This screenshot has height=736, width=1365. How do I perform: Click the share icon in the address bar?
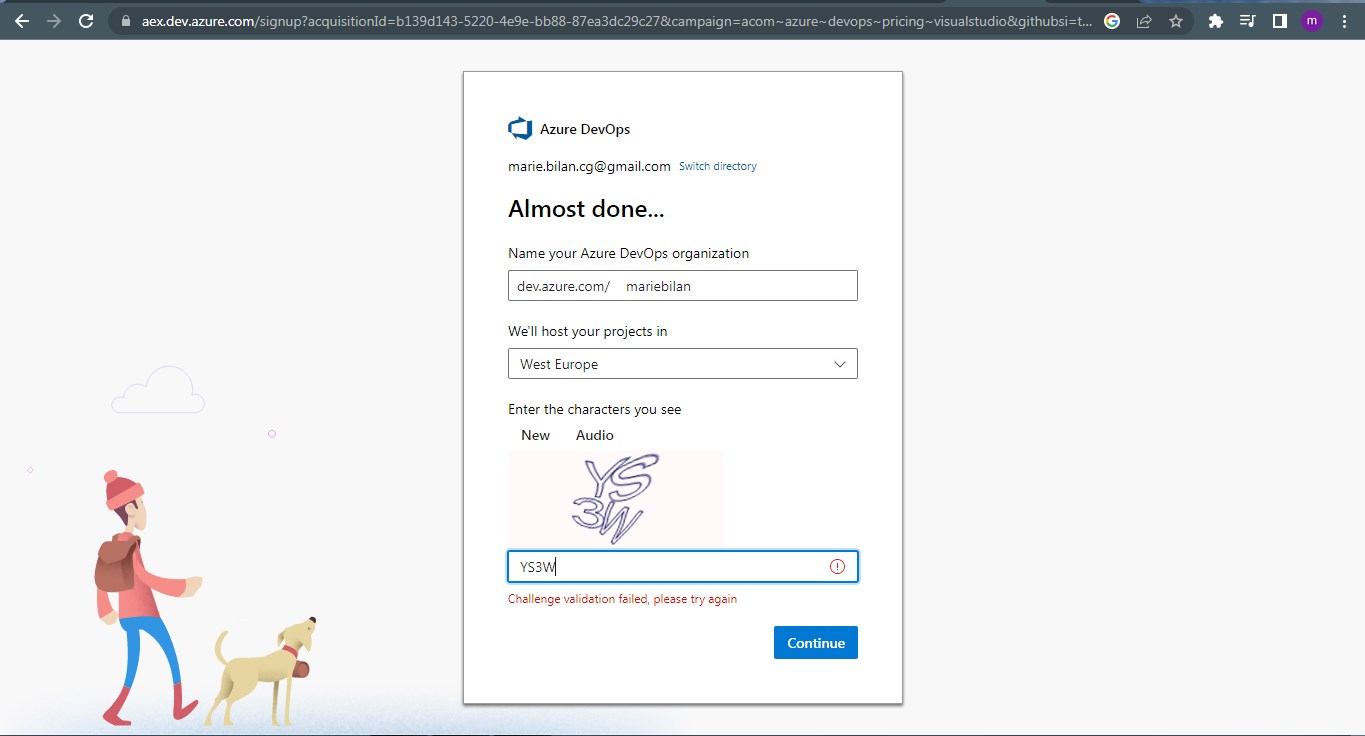pos(1144,20)
